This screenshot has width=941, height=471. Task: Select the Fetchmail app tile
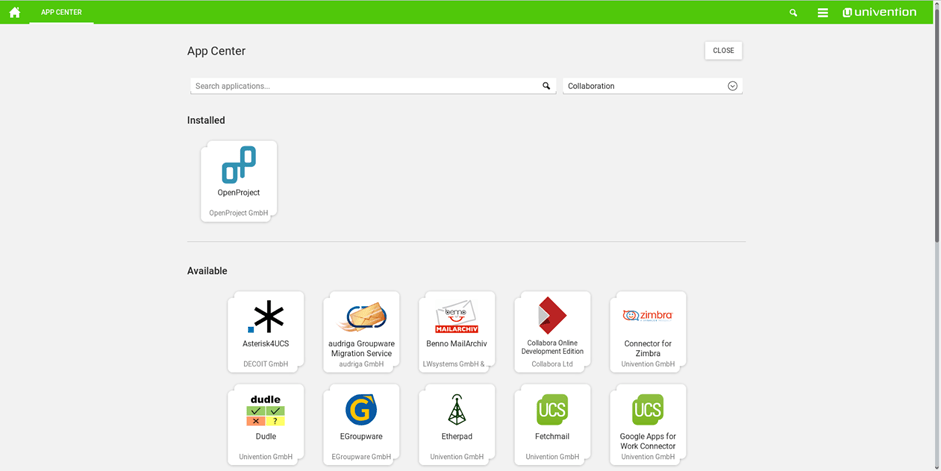[552, 424]
